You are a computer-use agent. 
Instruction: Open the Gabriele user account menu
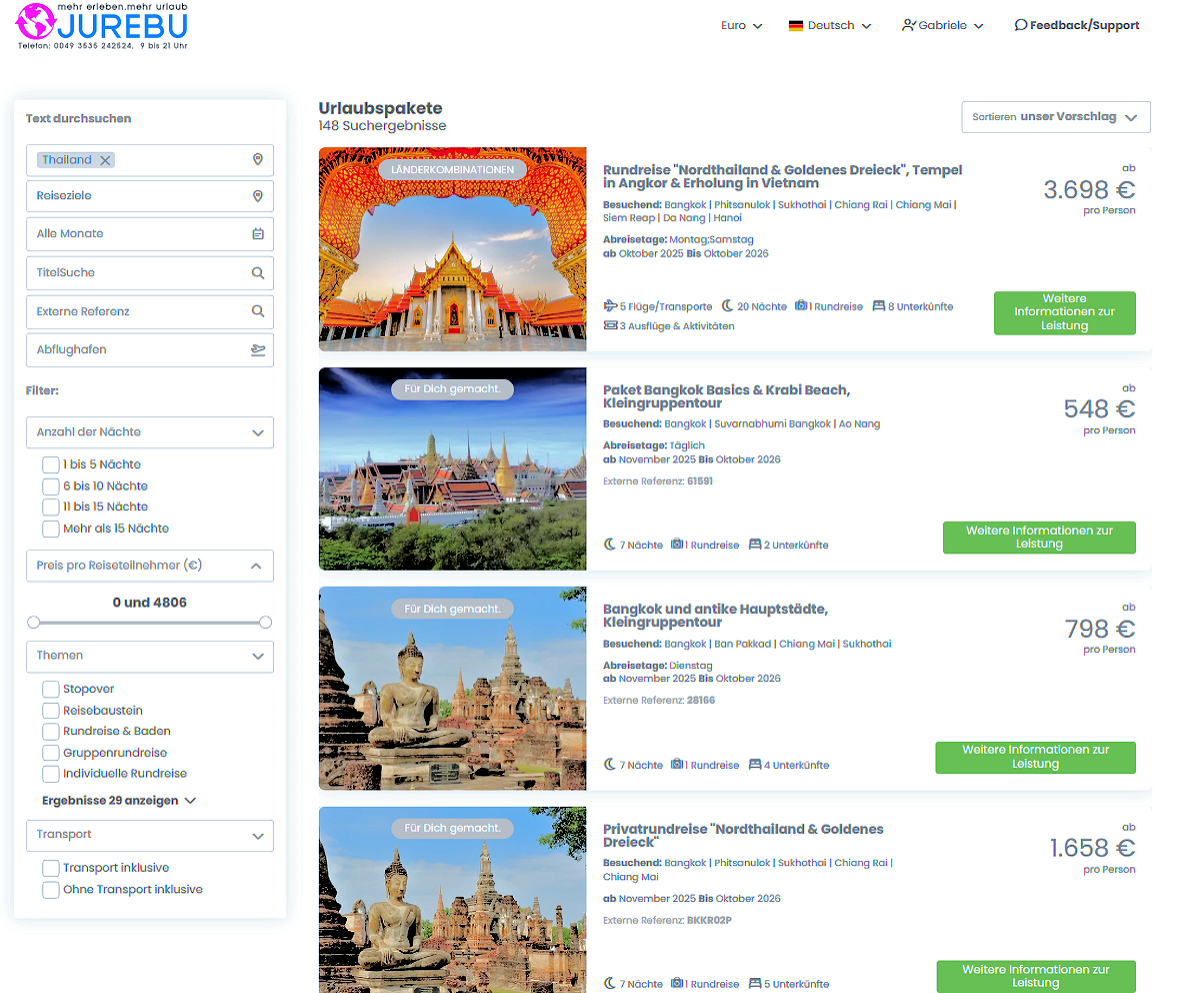pos(942,26)
